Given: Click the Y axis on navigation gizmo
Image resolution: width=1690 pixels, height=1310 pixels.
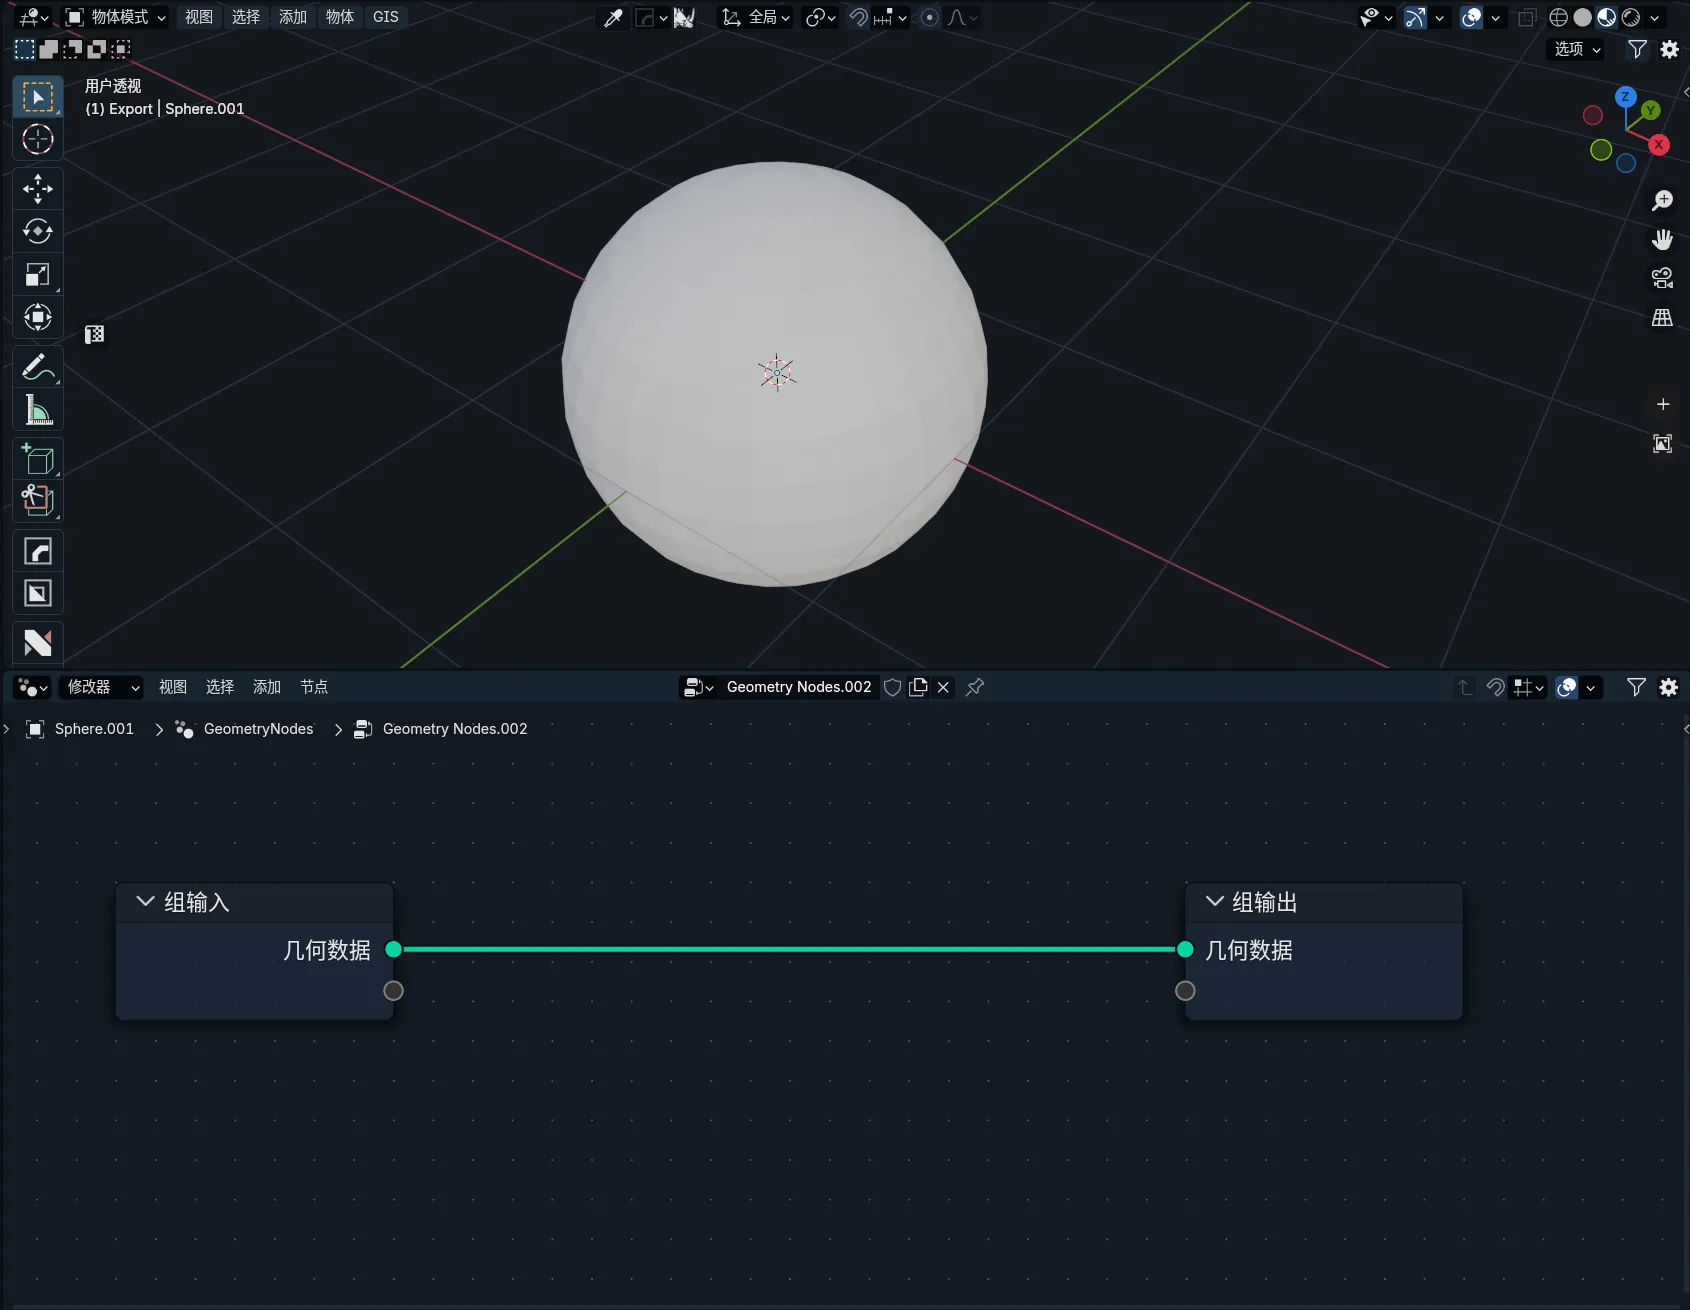Looking at the screenshot, I should [x=1650, y=110].
